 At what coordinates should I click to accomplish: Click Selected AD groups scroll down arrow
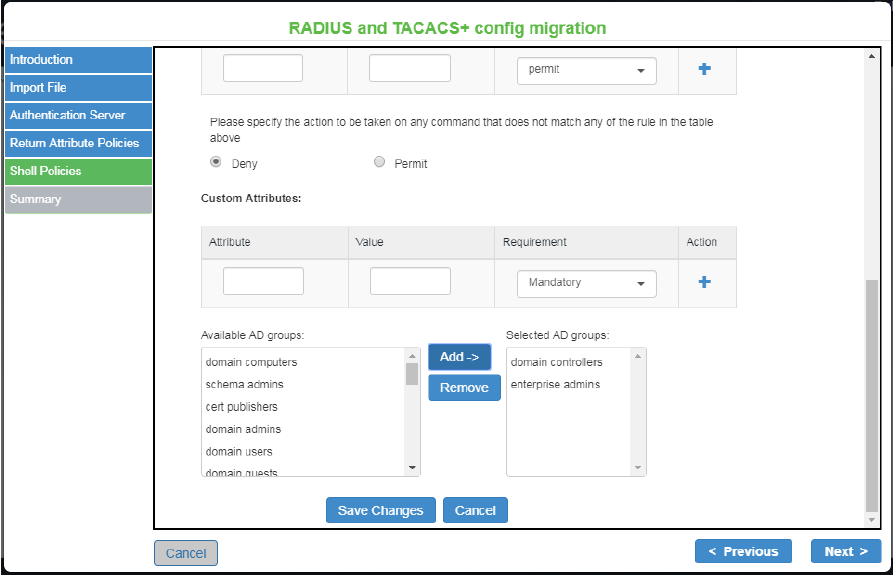pos(638,468)
